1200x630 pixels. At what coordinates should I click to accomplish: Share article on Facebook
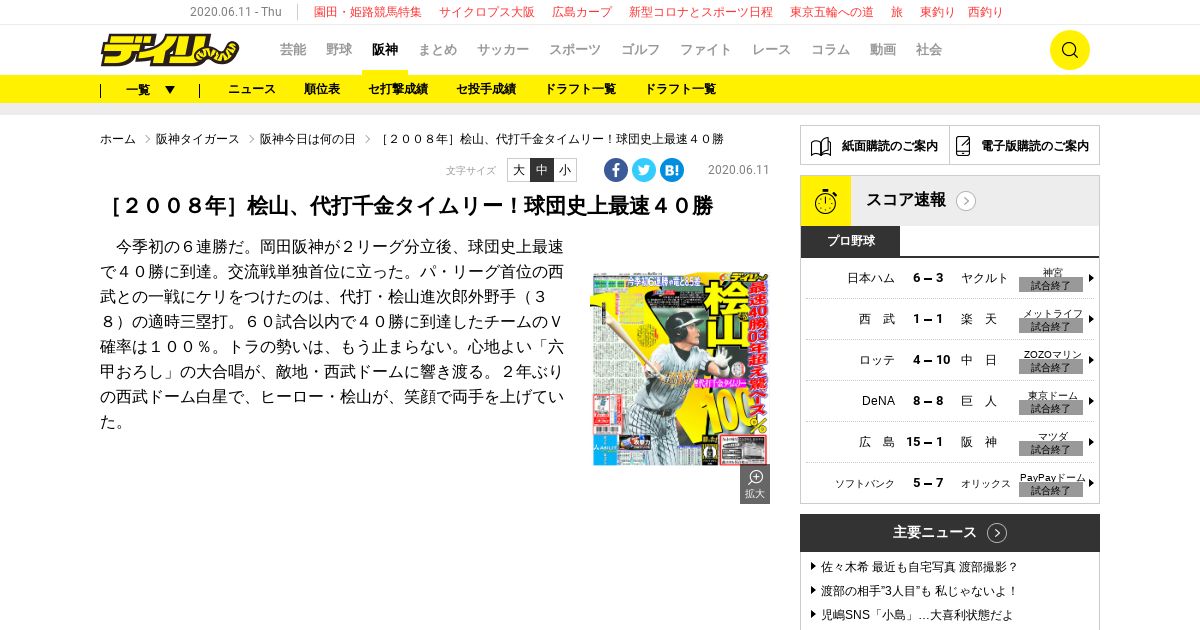click(x=616, y=170)
